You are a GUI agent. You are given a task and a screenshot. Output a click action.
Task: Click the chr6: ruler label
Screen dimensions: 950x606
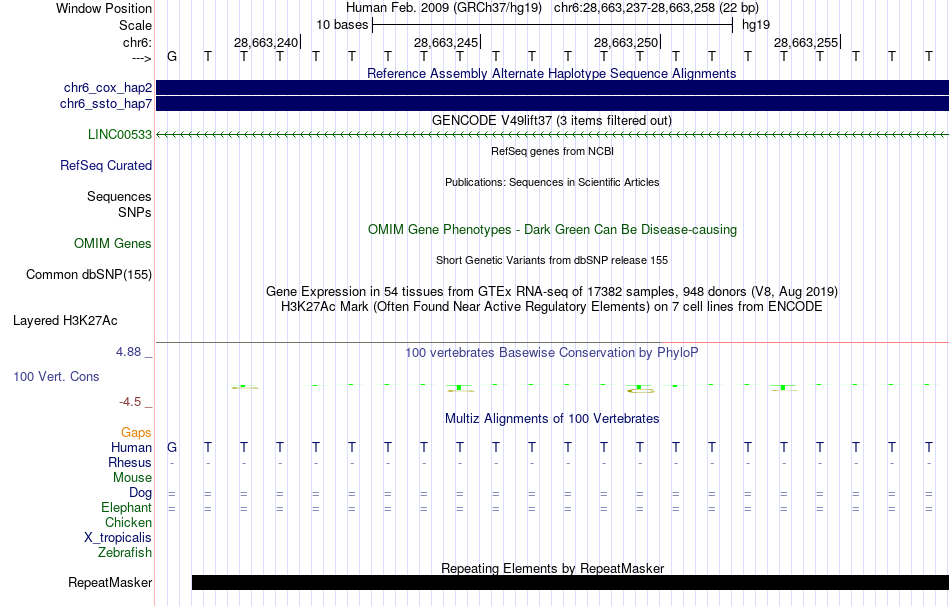(x=138, y=42)
